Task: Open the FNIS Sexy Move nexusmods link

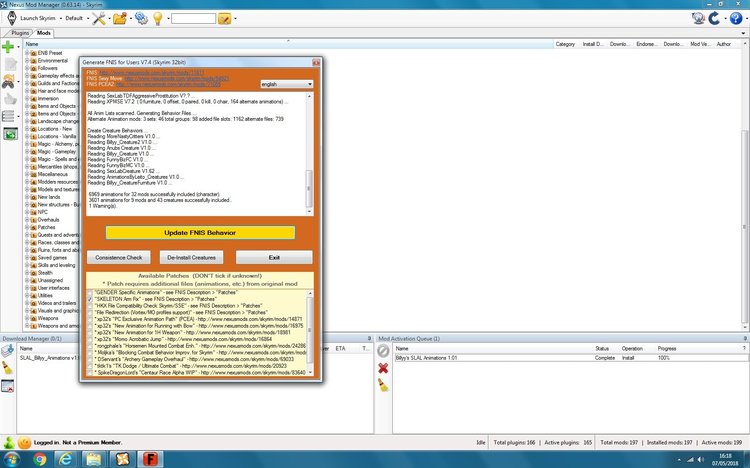Action: click(176, 78)
